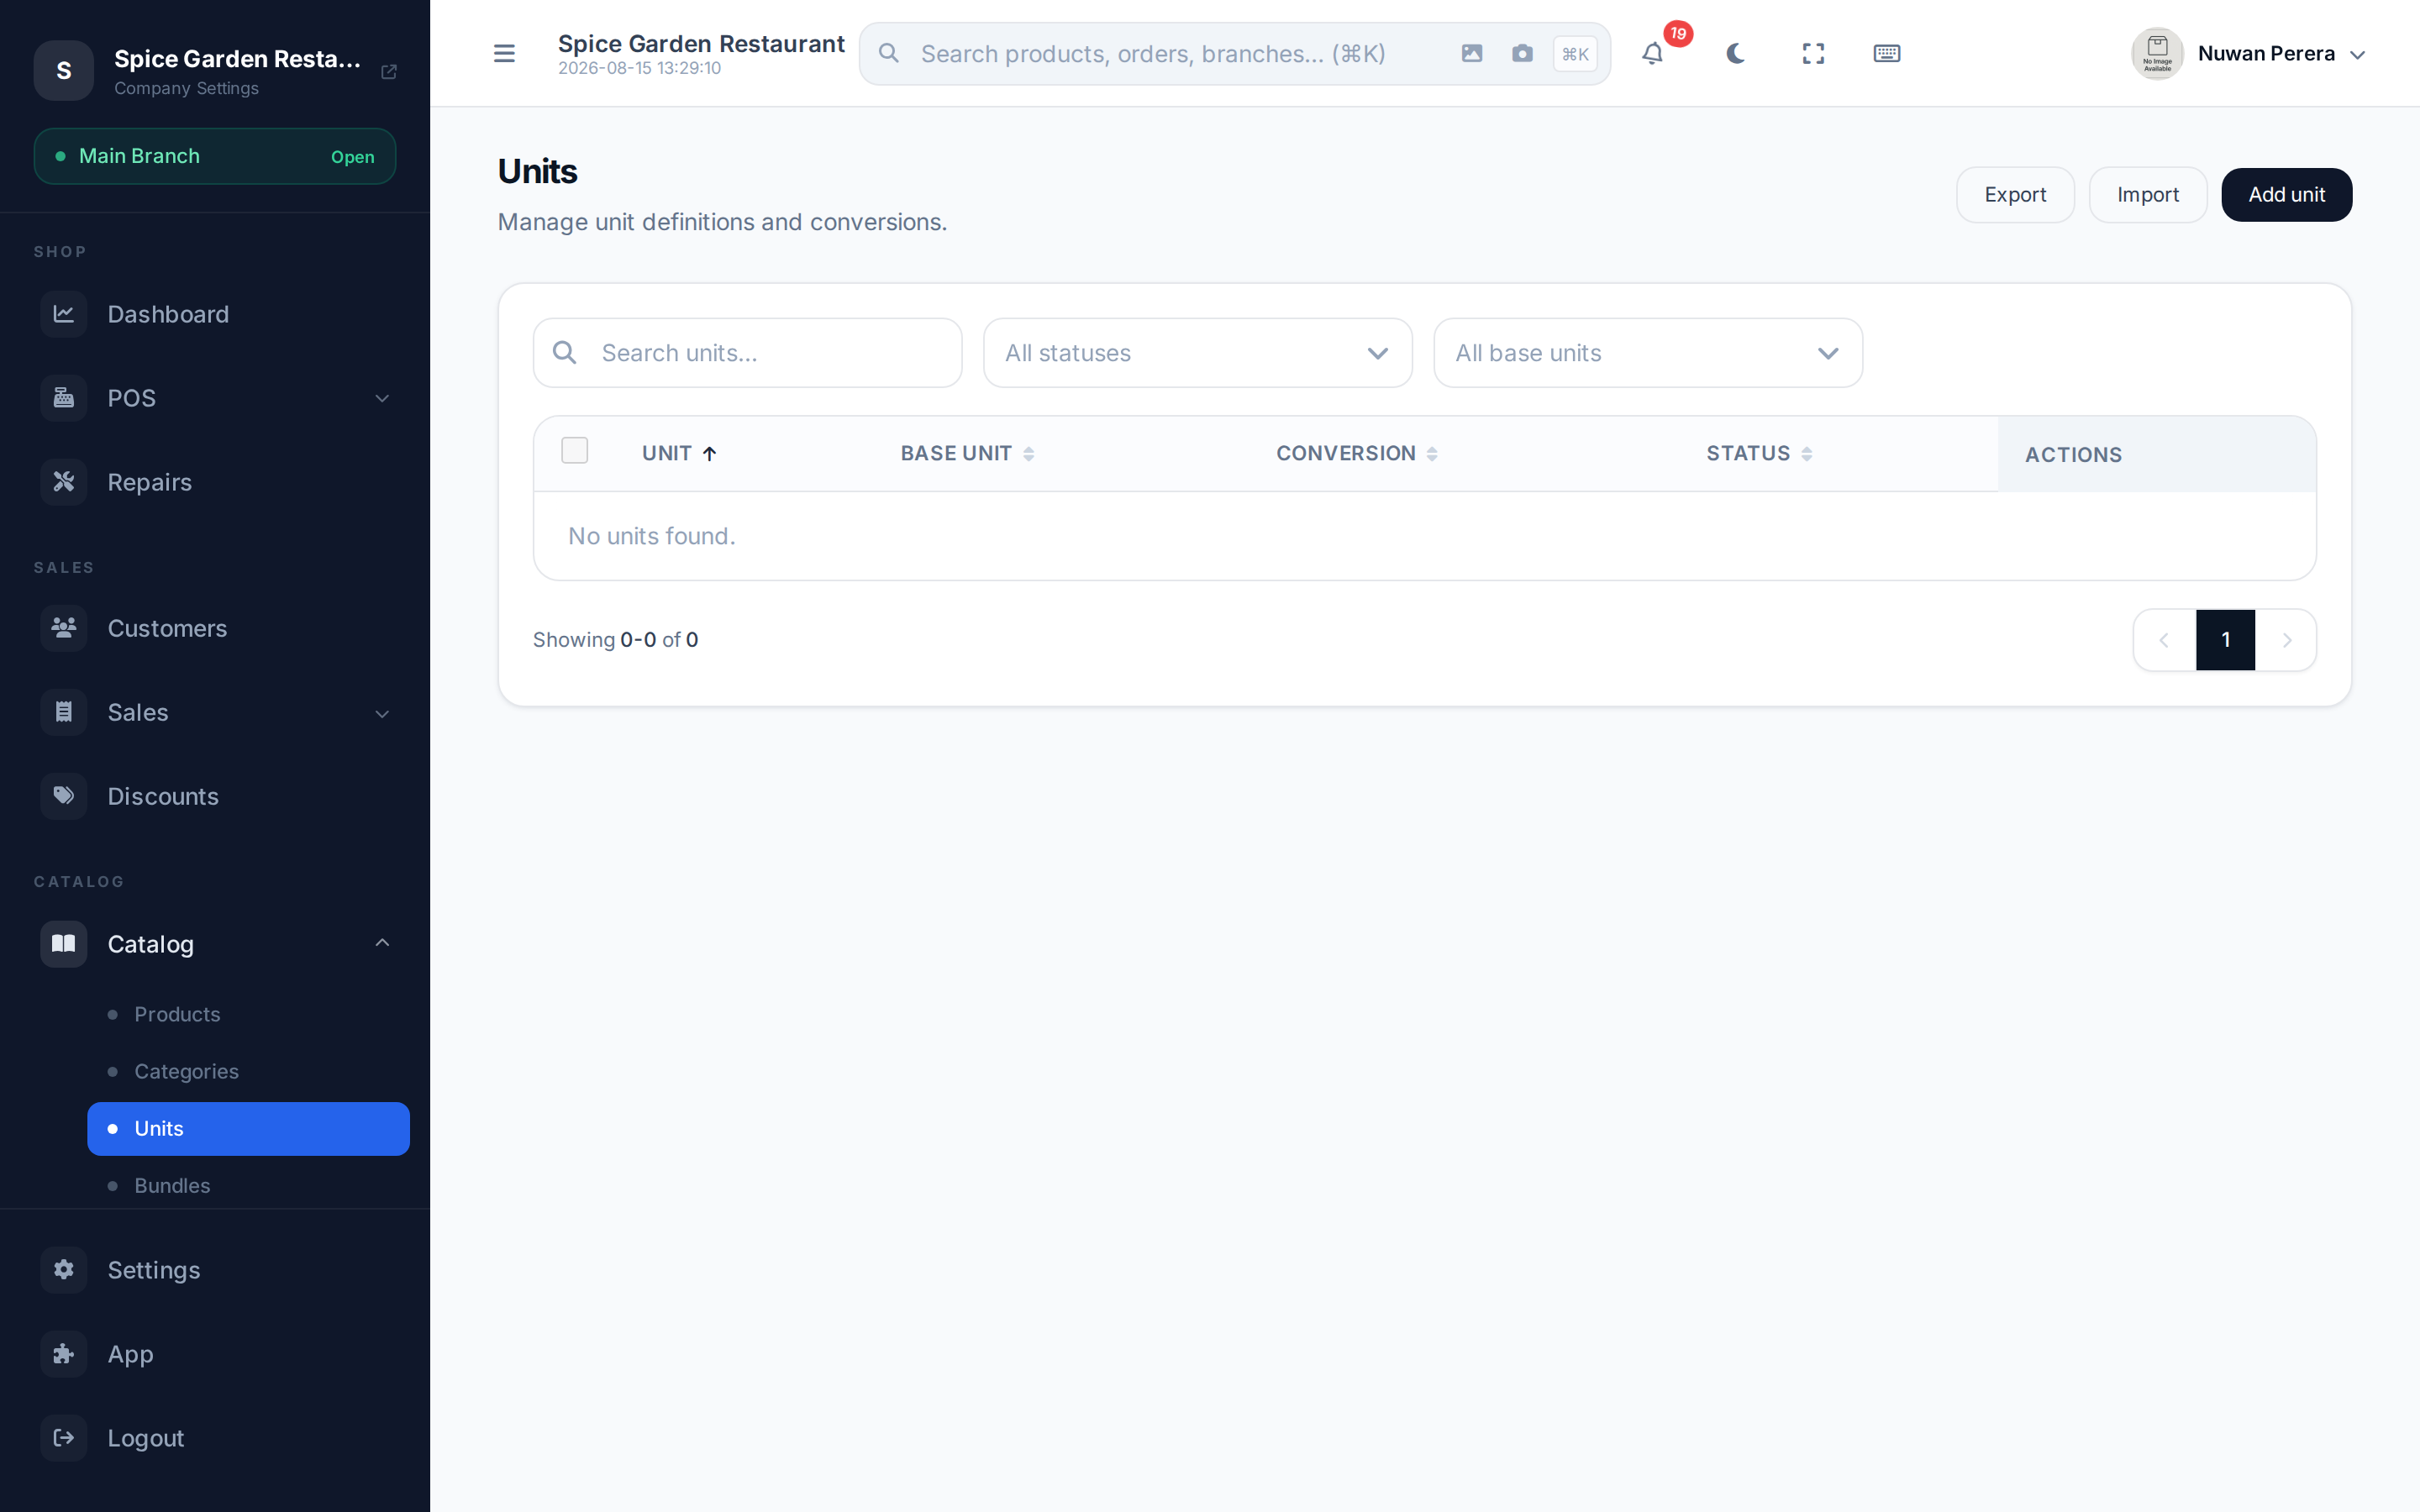
Task: Sort table by Status column
Action: [1758, 454]
